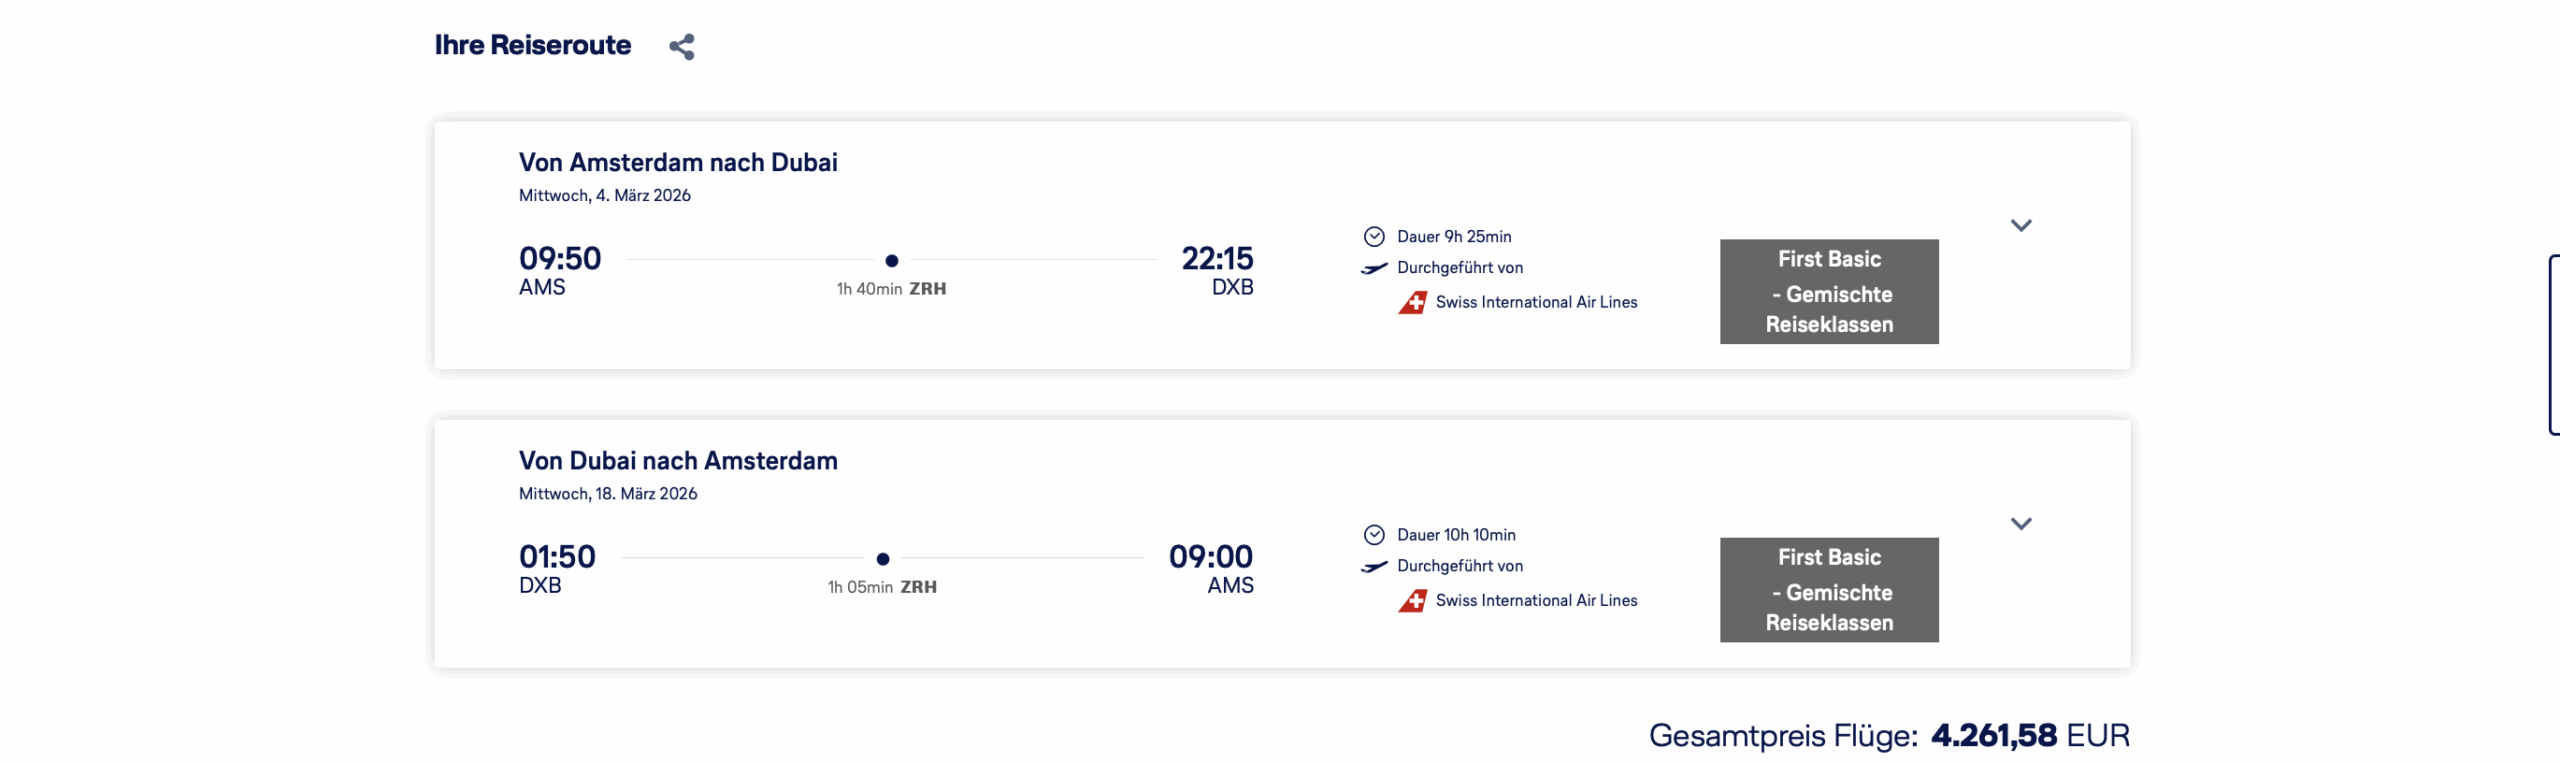Click the total price 4.261,58 EUR
Image resolution: width=2560 pixels, height=763 pixels.
[x=2029, y=735]
